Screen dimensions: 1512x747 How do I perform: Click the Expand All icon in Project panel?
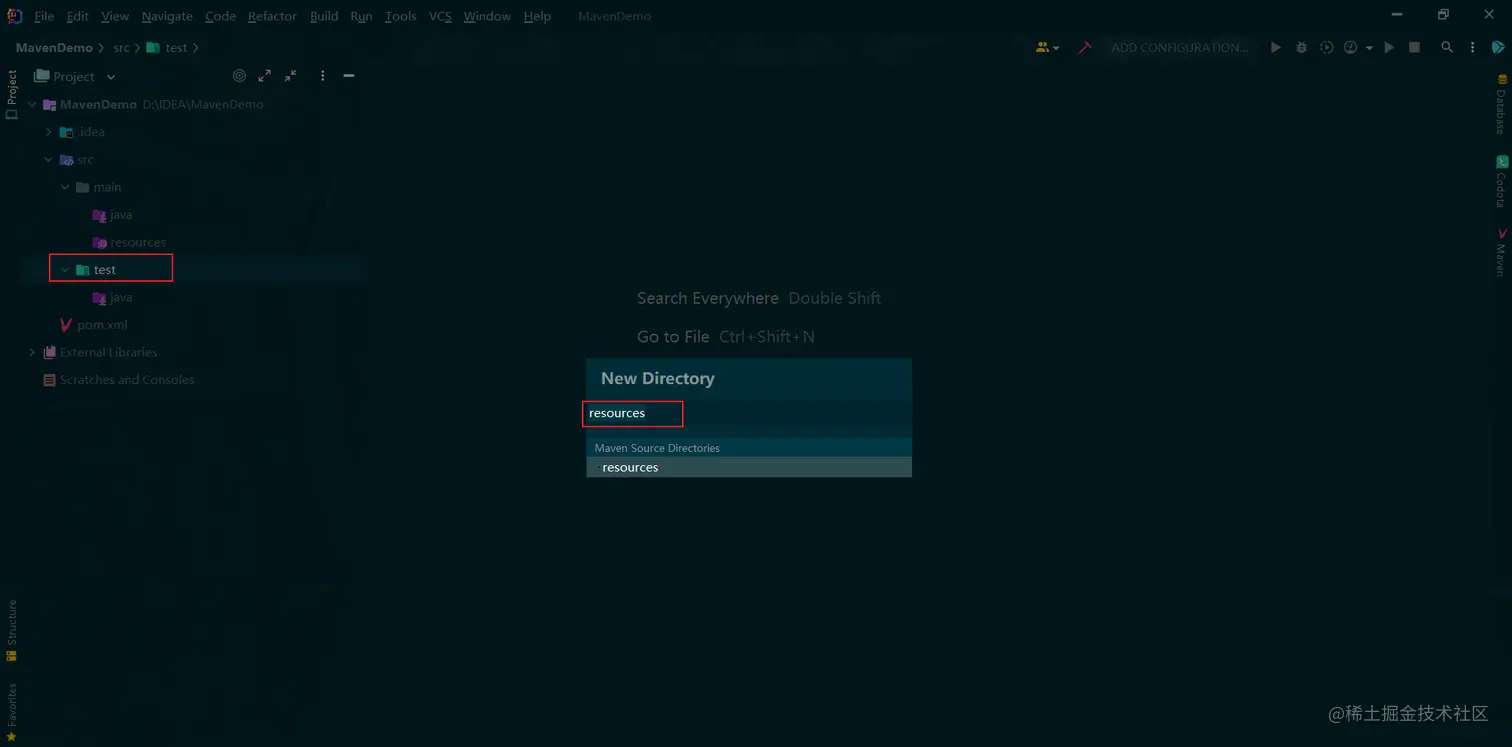264,76
